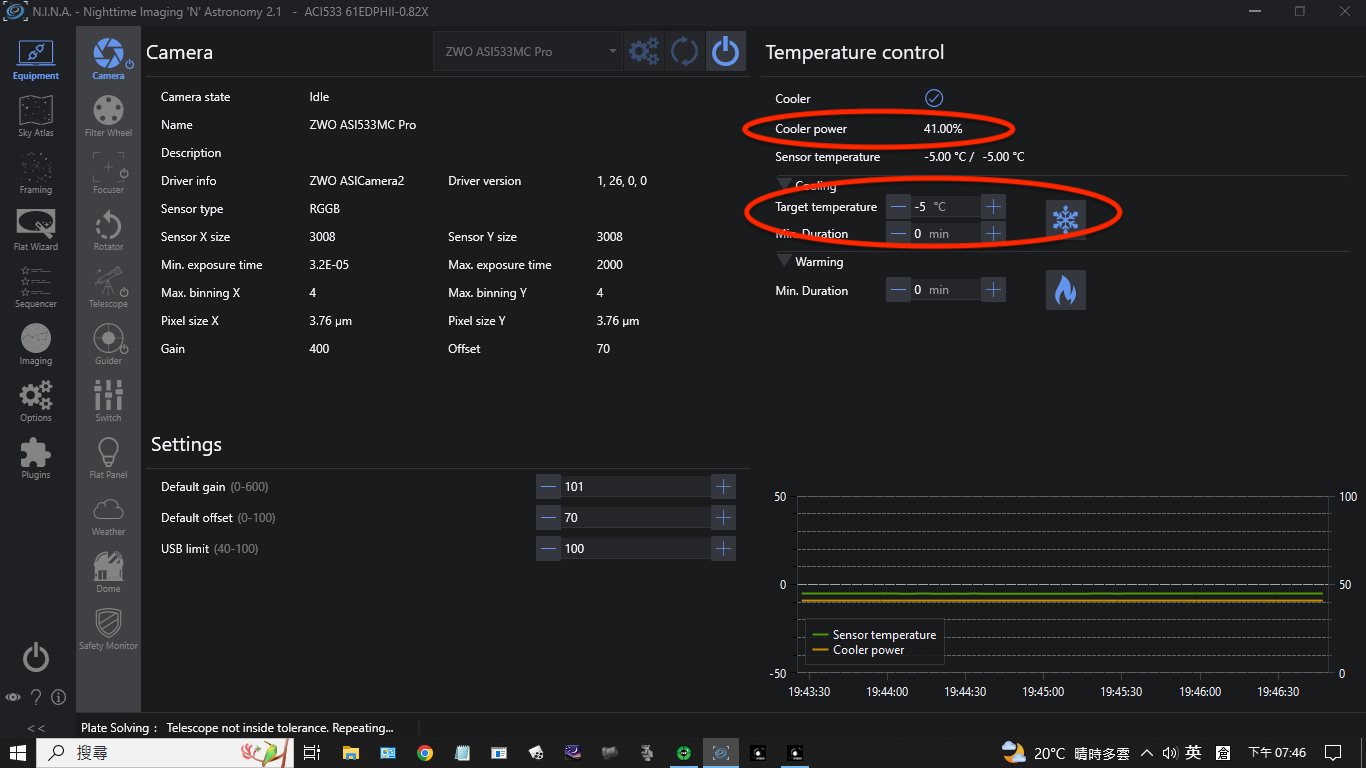
Task: Start cooling with the snowflake button
Action: point(1065,219)
